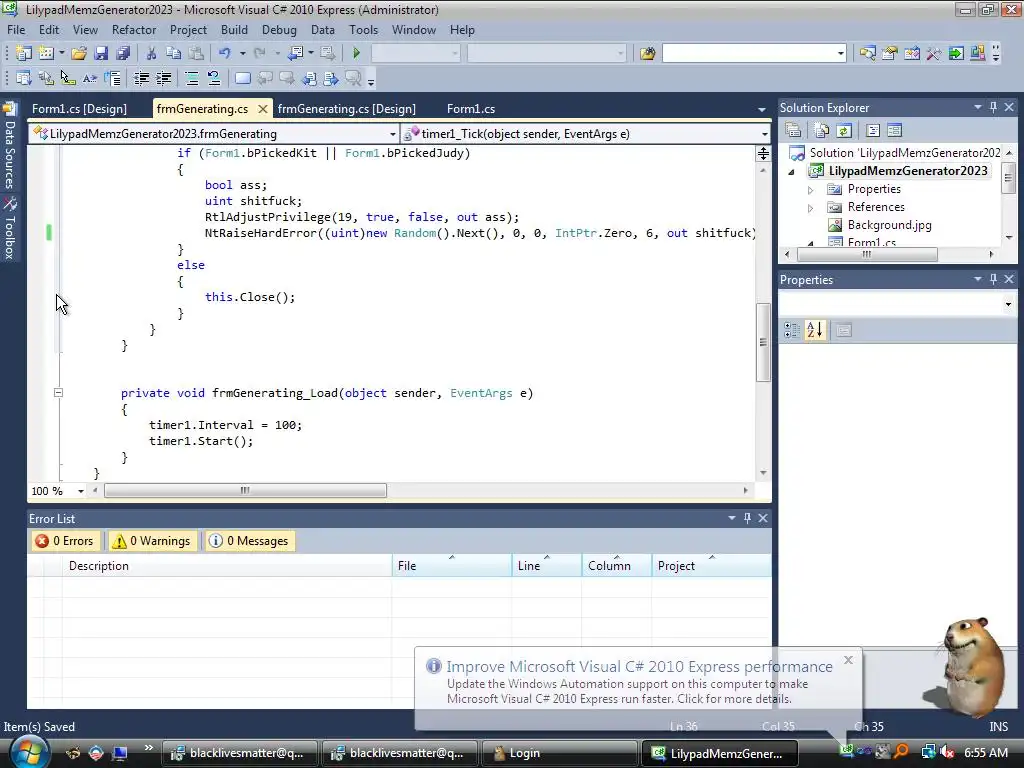Select Background.jpg in Solution Explorer
1024x768 pixels.
coord(889,225)
